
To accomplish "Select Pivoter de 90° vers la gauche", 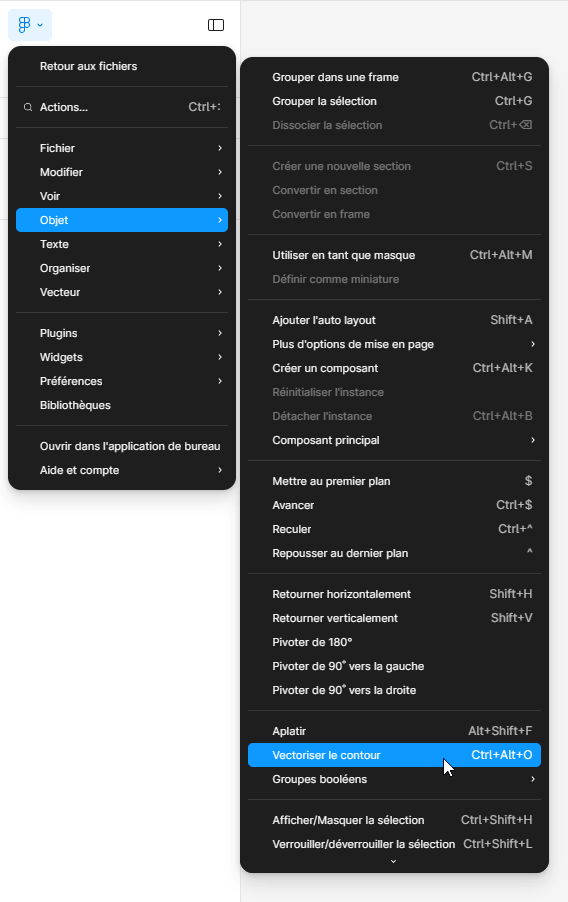I will click(x=394, y=666).
